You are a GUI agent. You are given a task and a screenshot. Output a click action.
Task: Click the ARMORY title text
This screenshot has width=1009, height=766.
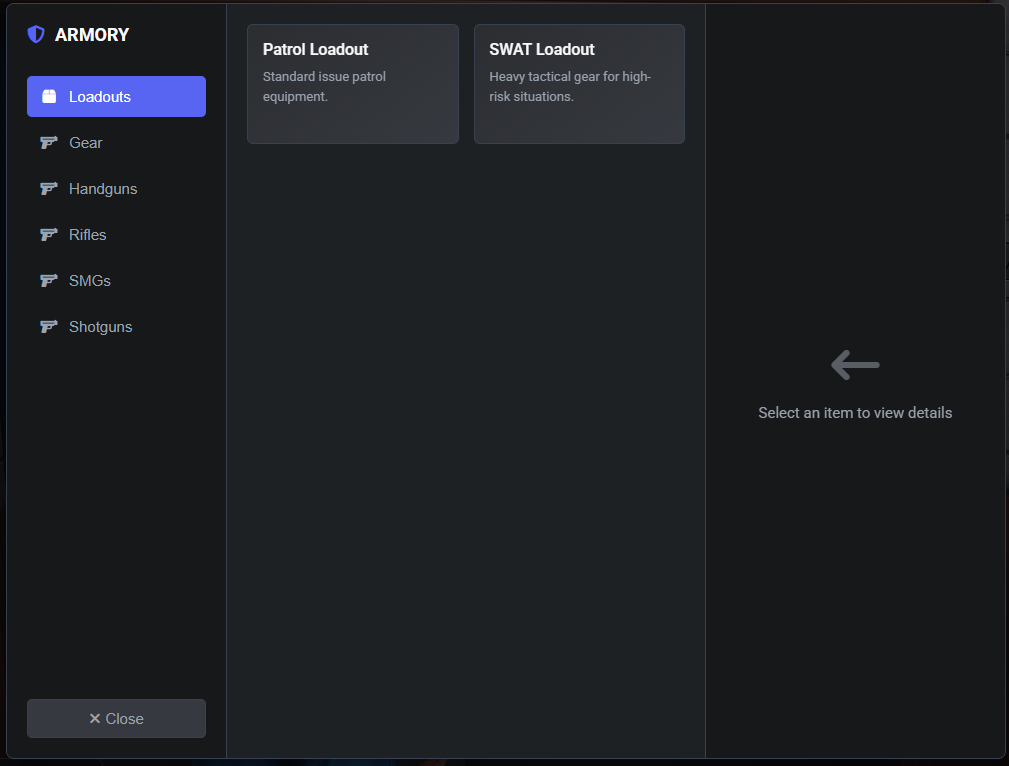(x=92, y=35)
